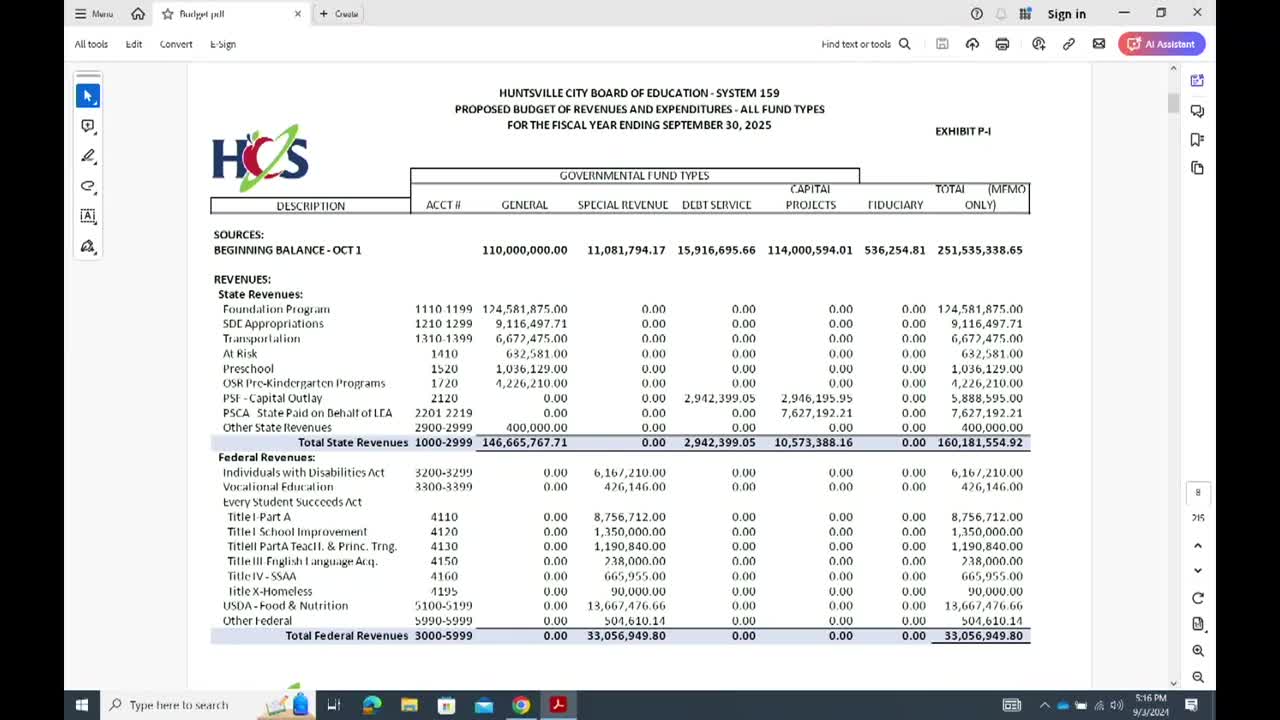Viewport: 1280px width, 720px height.
Task: Open File Explorer from the taskbar
Action: click(409, 705)
